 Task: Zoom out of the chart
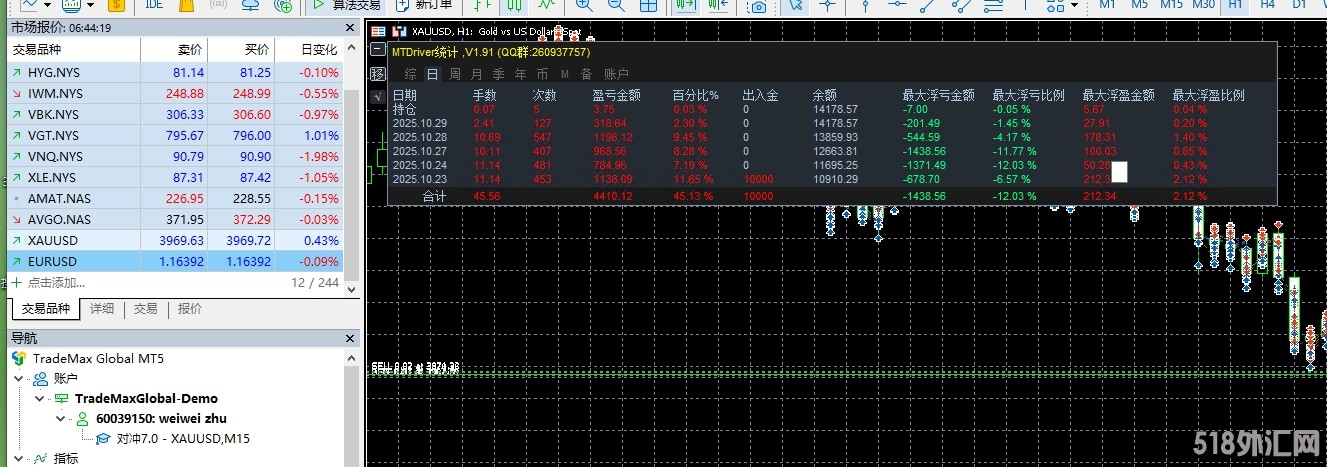point(618,6)
